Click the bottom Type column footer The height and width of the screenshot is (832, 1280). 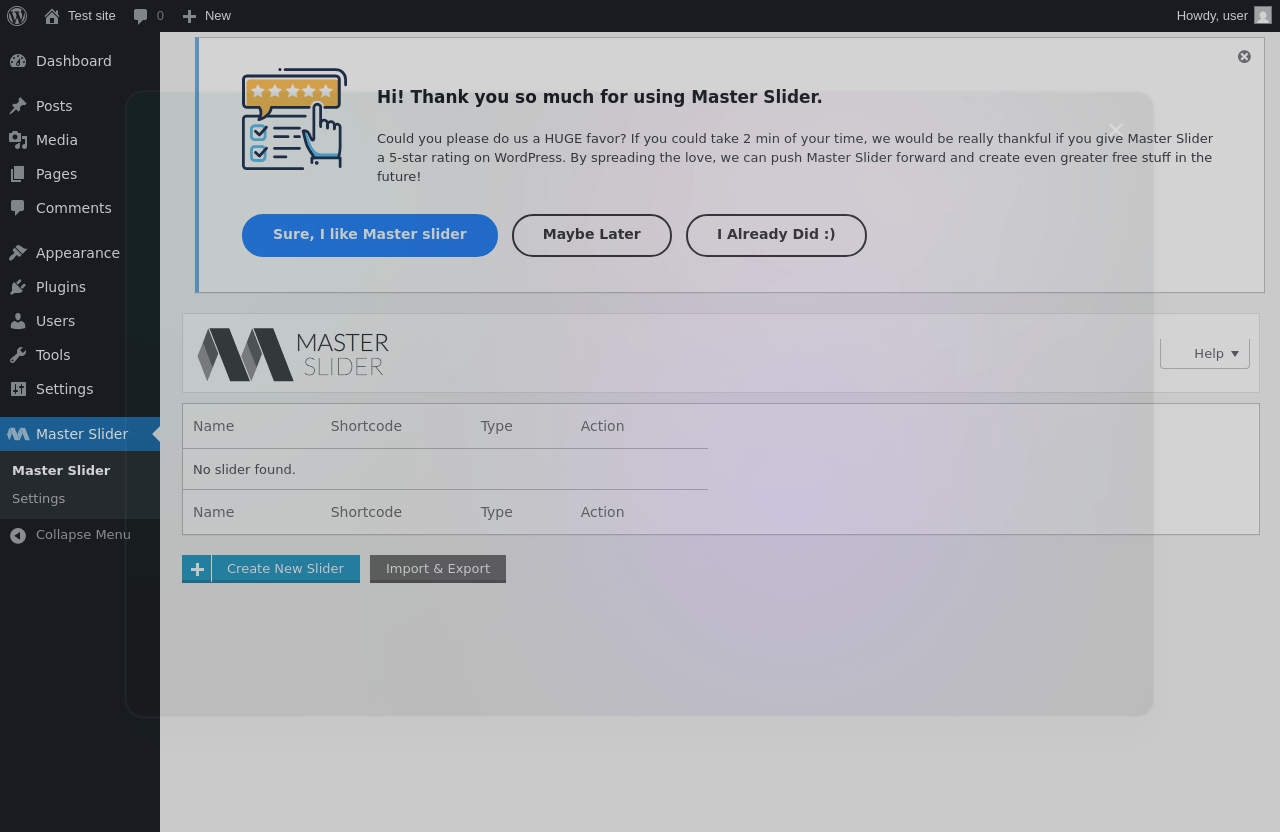[496, 512]
